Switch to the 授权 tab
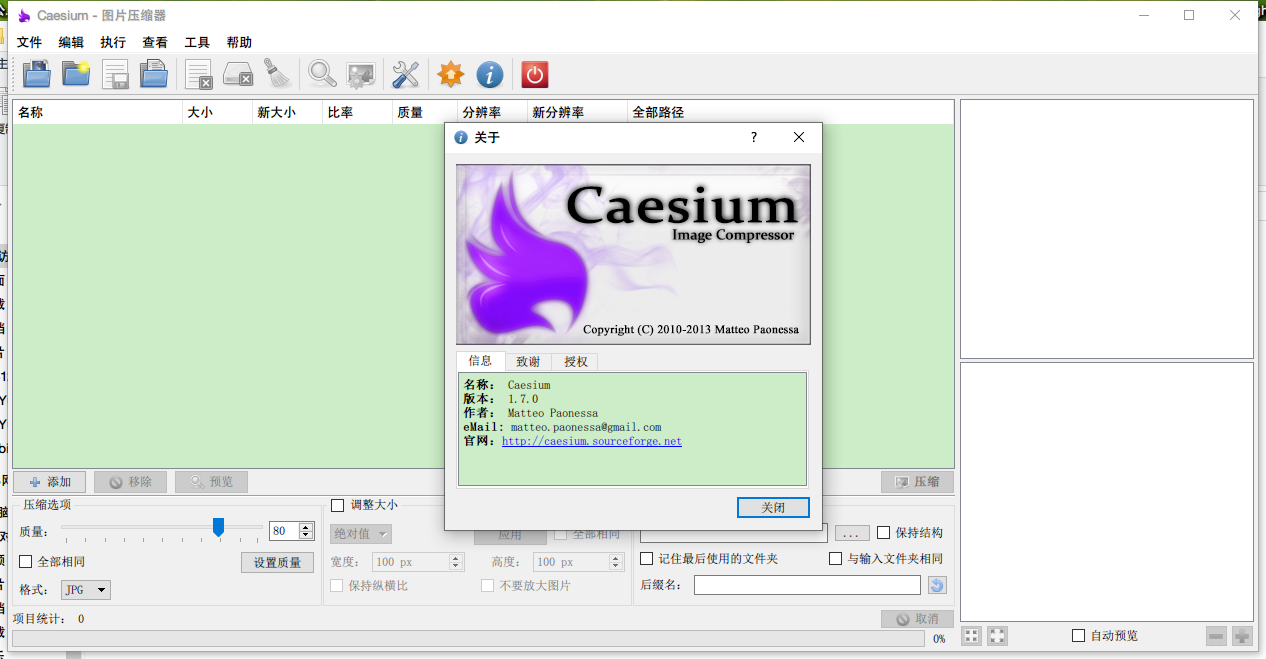 (x=575, y=361)
